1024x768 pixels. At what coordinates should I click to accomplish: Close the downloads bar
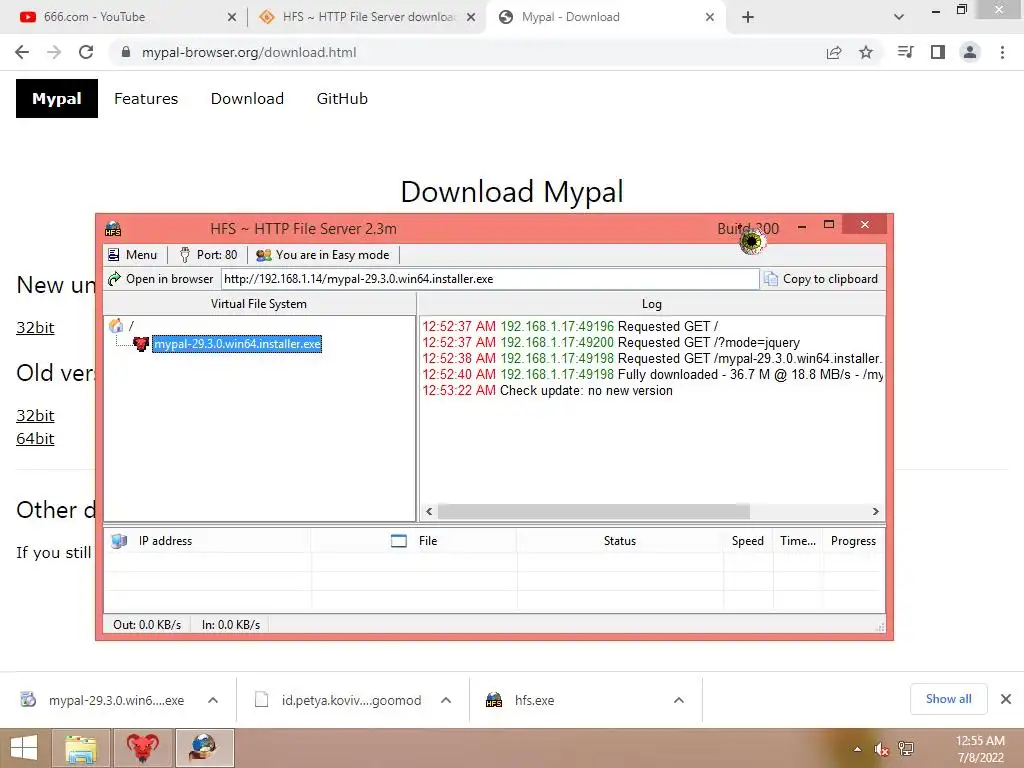coord(1006,699)
